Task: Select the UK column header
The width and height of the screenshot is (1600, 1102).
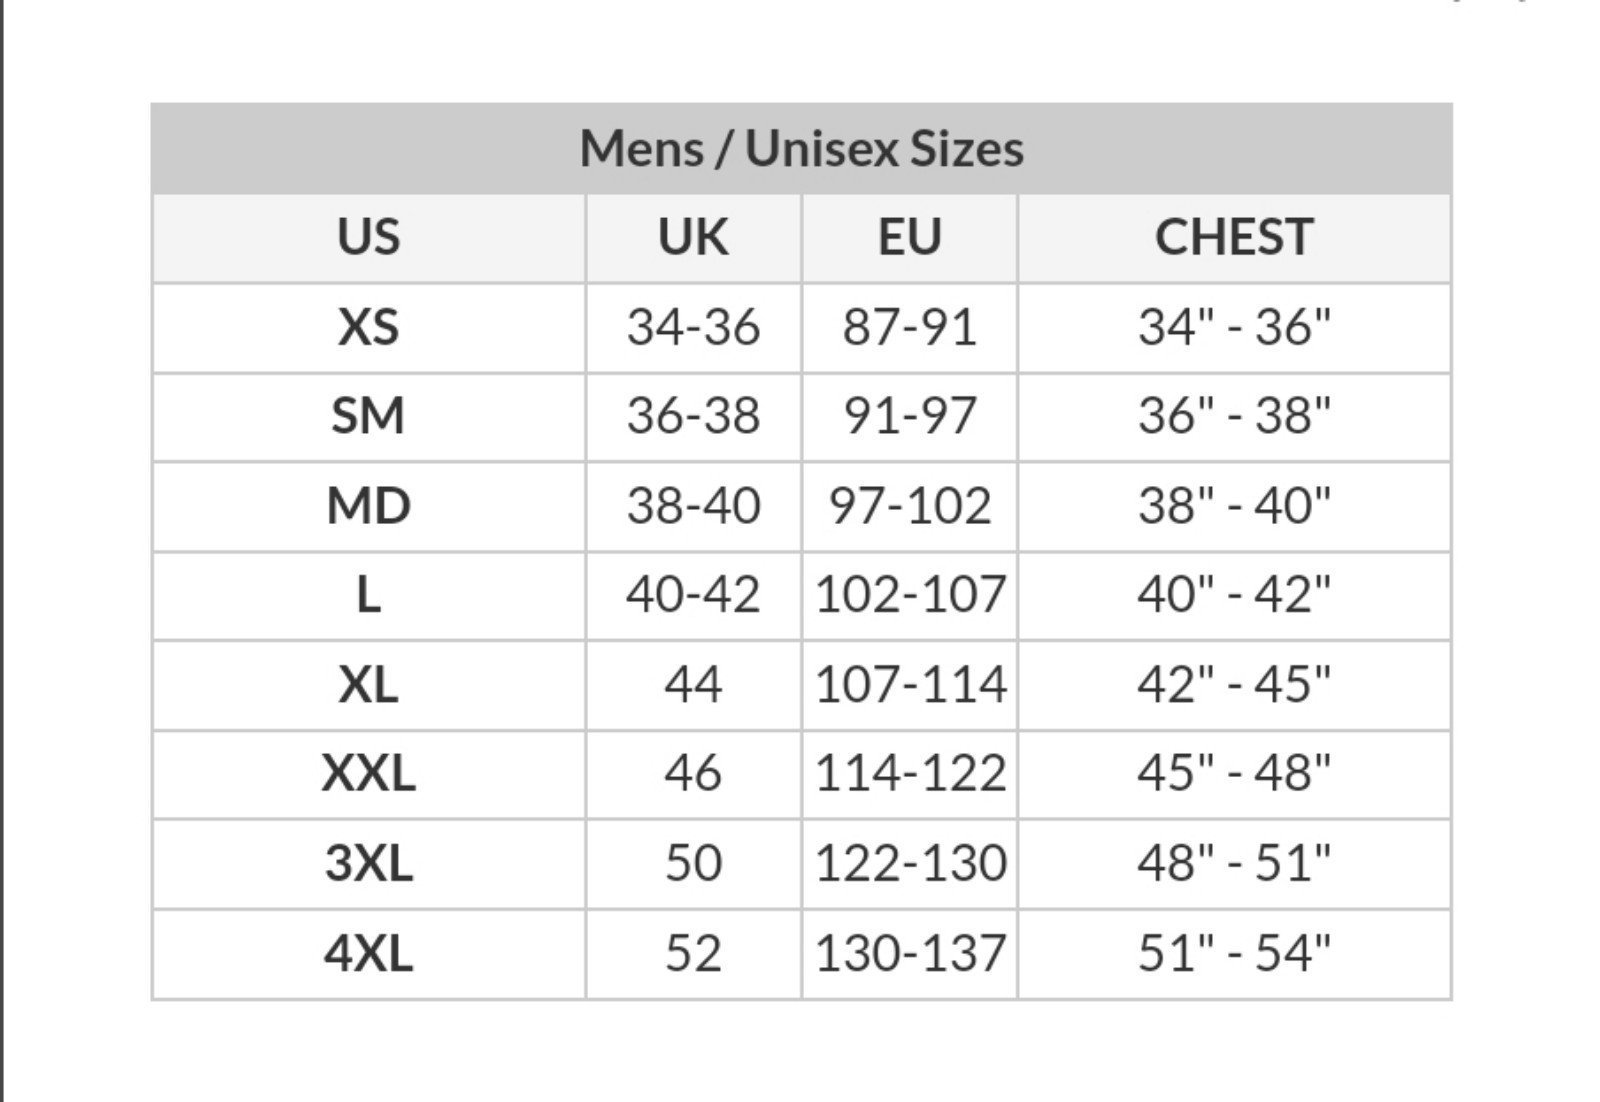Action: pos(693,238)
